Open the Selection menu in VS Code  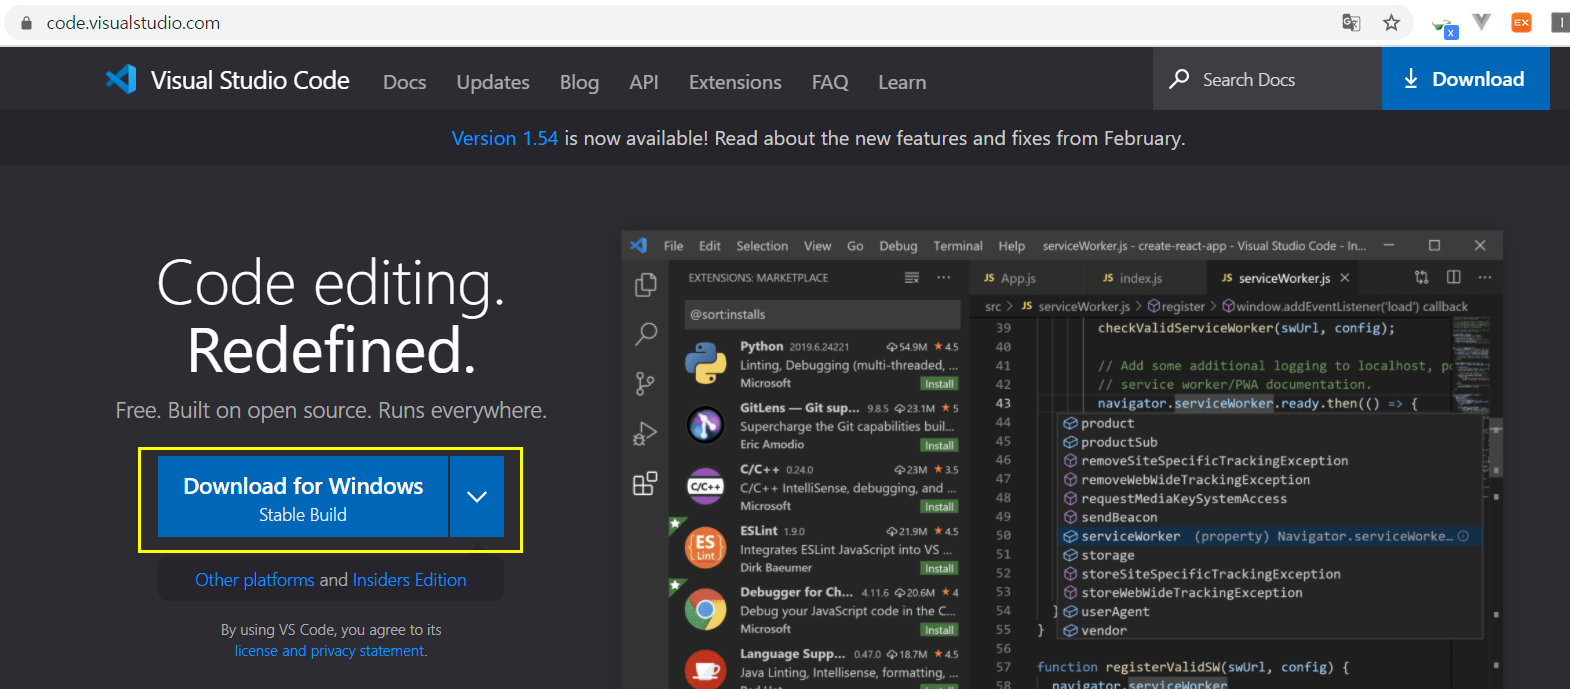[762, 246]
